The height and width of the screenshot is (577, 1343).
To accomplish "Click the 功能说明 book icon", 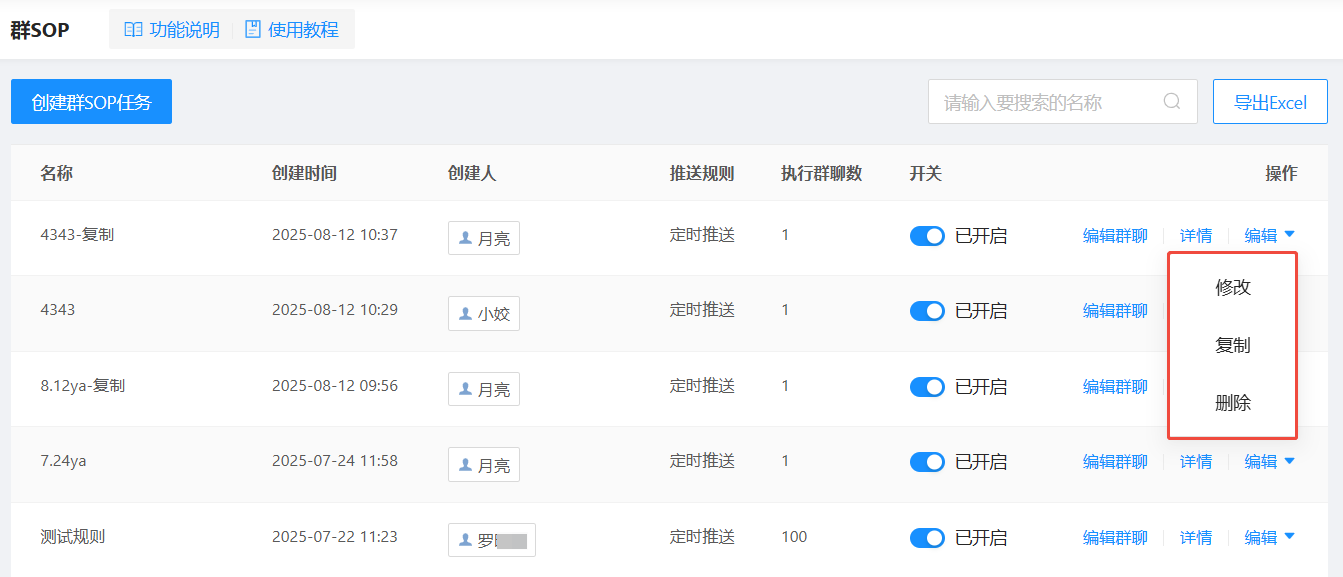I will pyautogui.click(x=133, y=29).
